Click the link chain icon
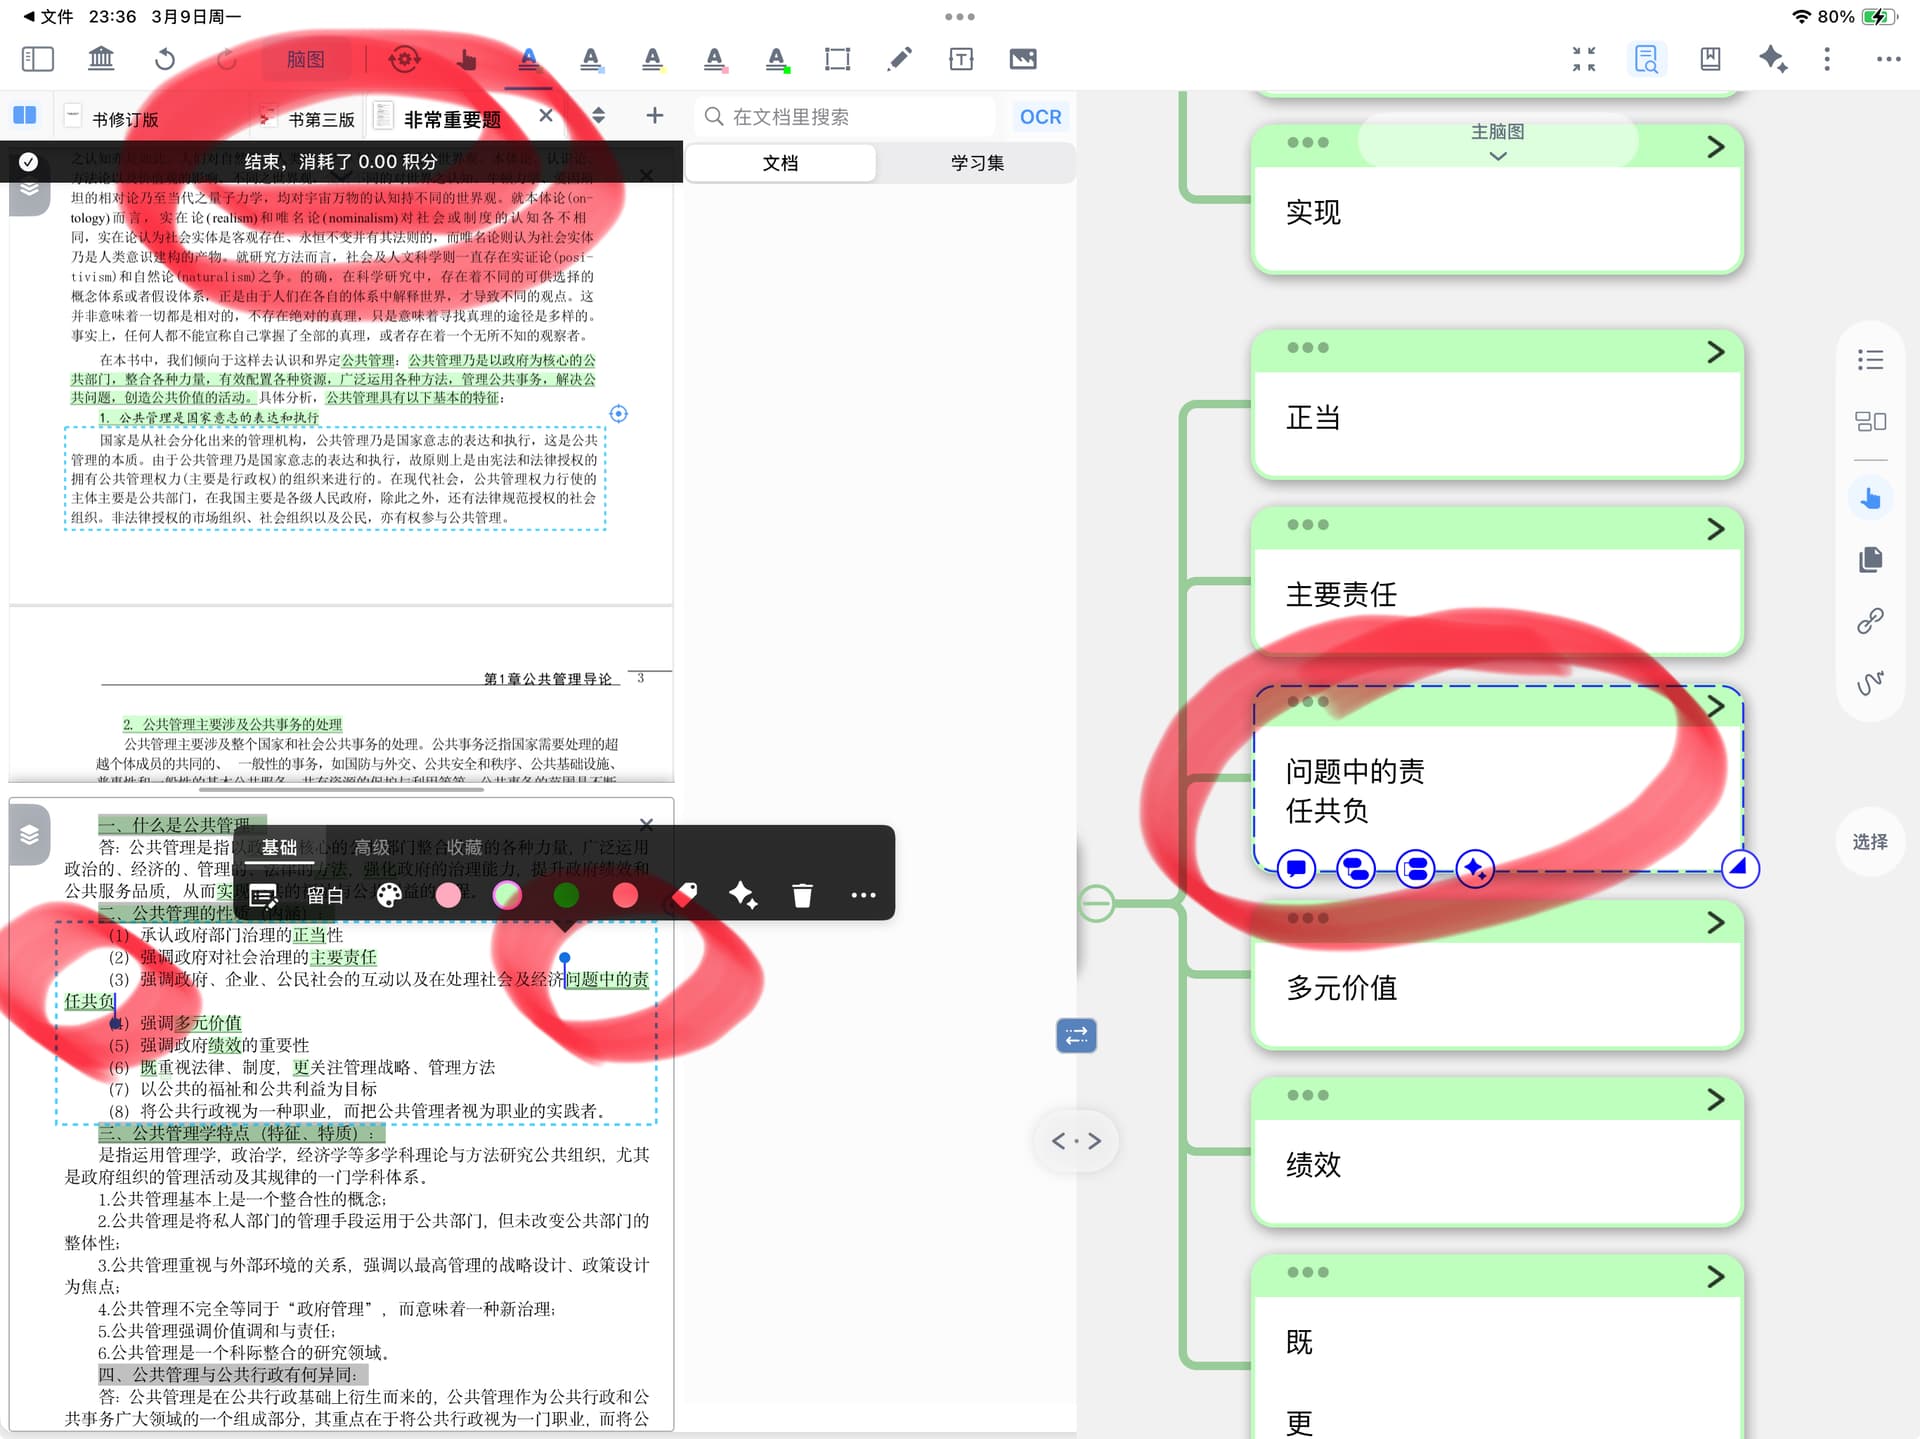Screen dimensions: 1920x1439 point(1869,621)
